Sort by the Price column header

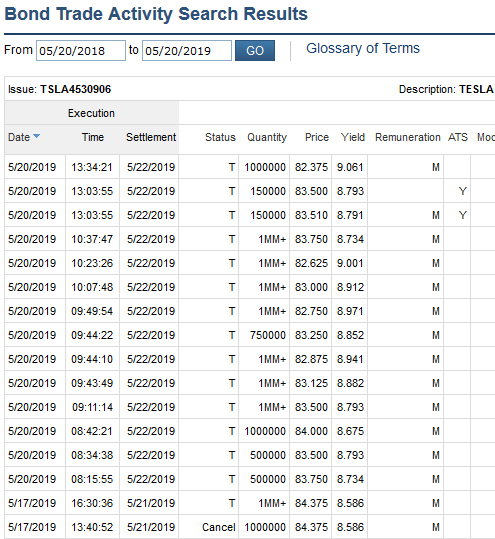click(x=317, y=137)
